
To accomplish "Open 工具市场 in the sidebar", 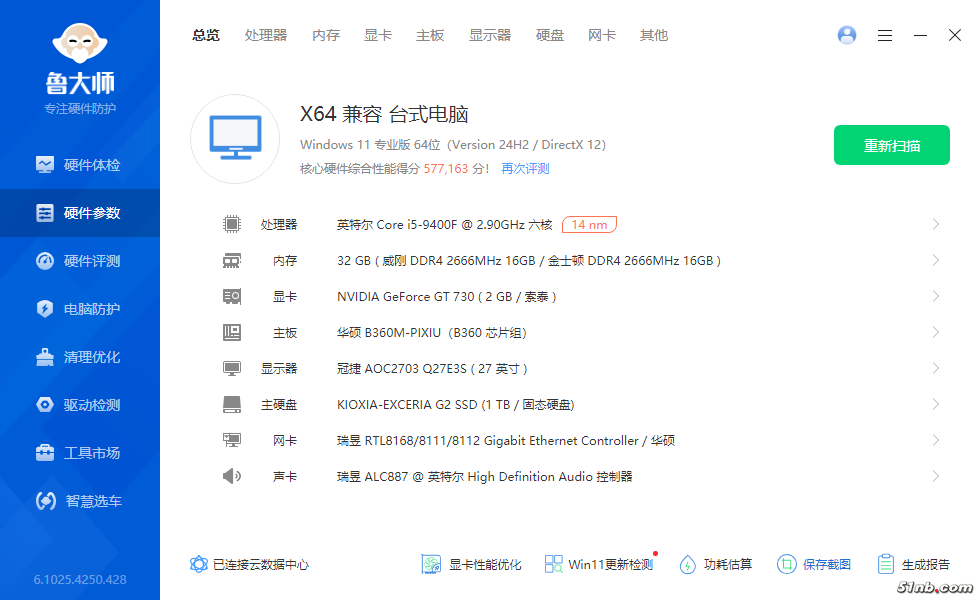I will click(79, 453).
